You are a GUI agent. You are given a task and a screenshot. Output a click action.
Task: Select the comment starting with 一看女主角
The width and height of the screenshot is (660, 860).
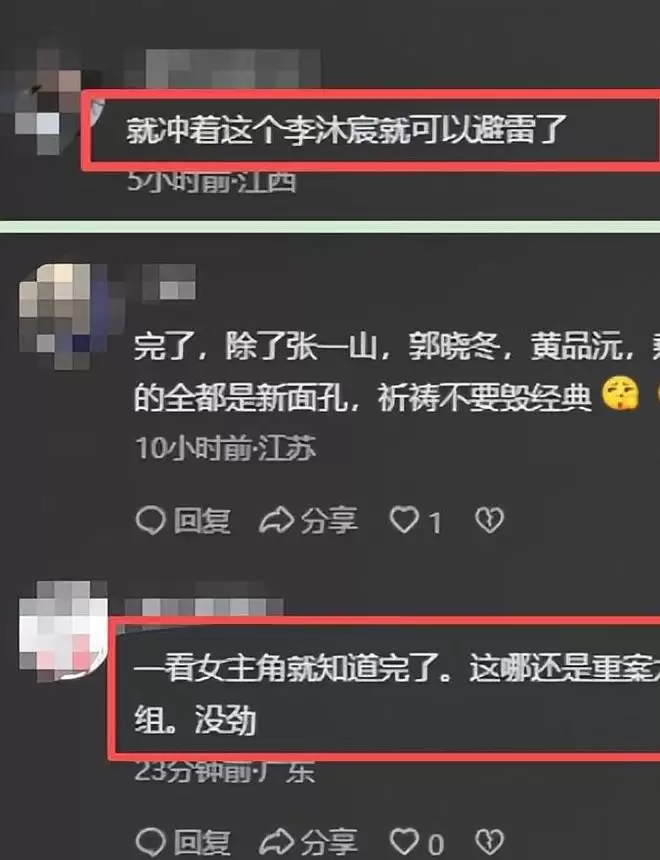(396, 694)
